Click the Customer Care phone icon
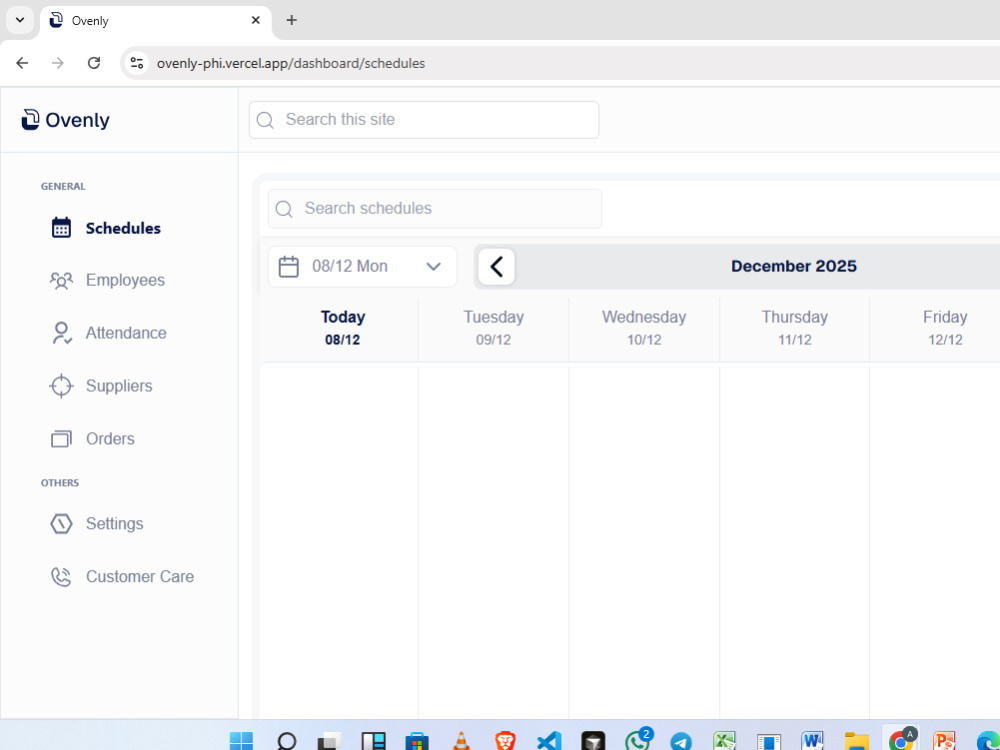 tap(61, 577)
